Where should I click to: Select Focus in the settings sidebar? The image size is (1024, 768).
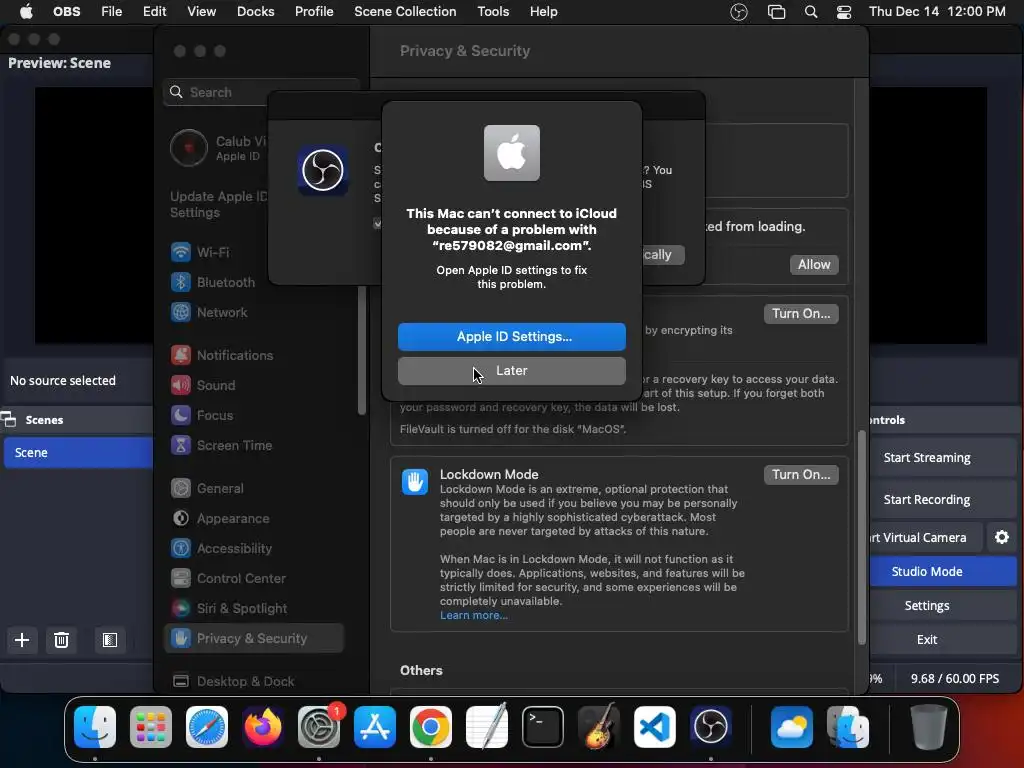(255, 415)
